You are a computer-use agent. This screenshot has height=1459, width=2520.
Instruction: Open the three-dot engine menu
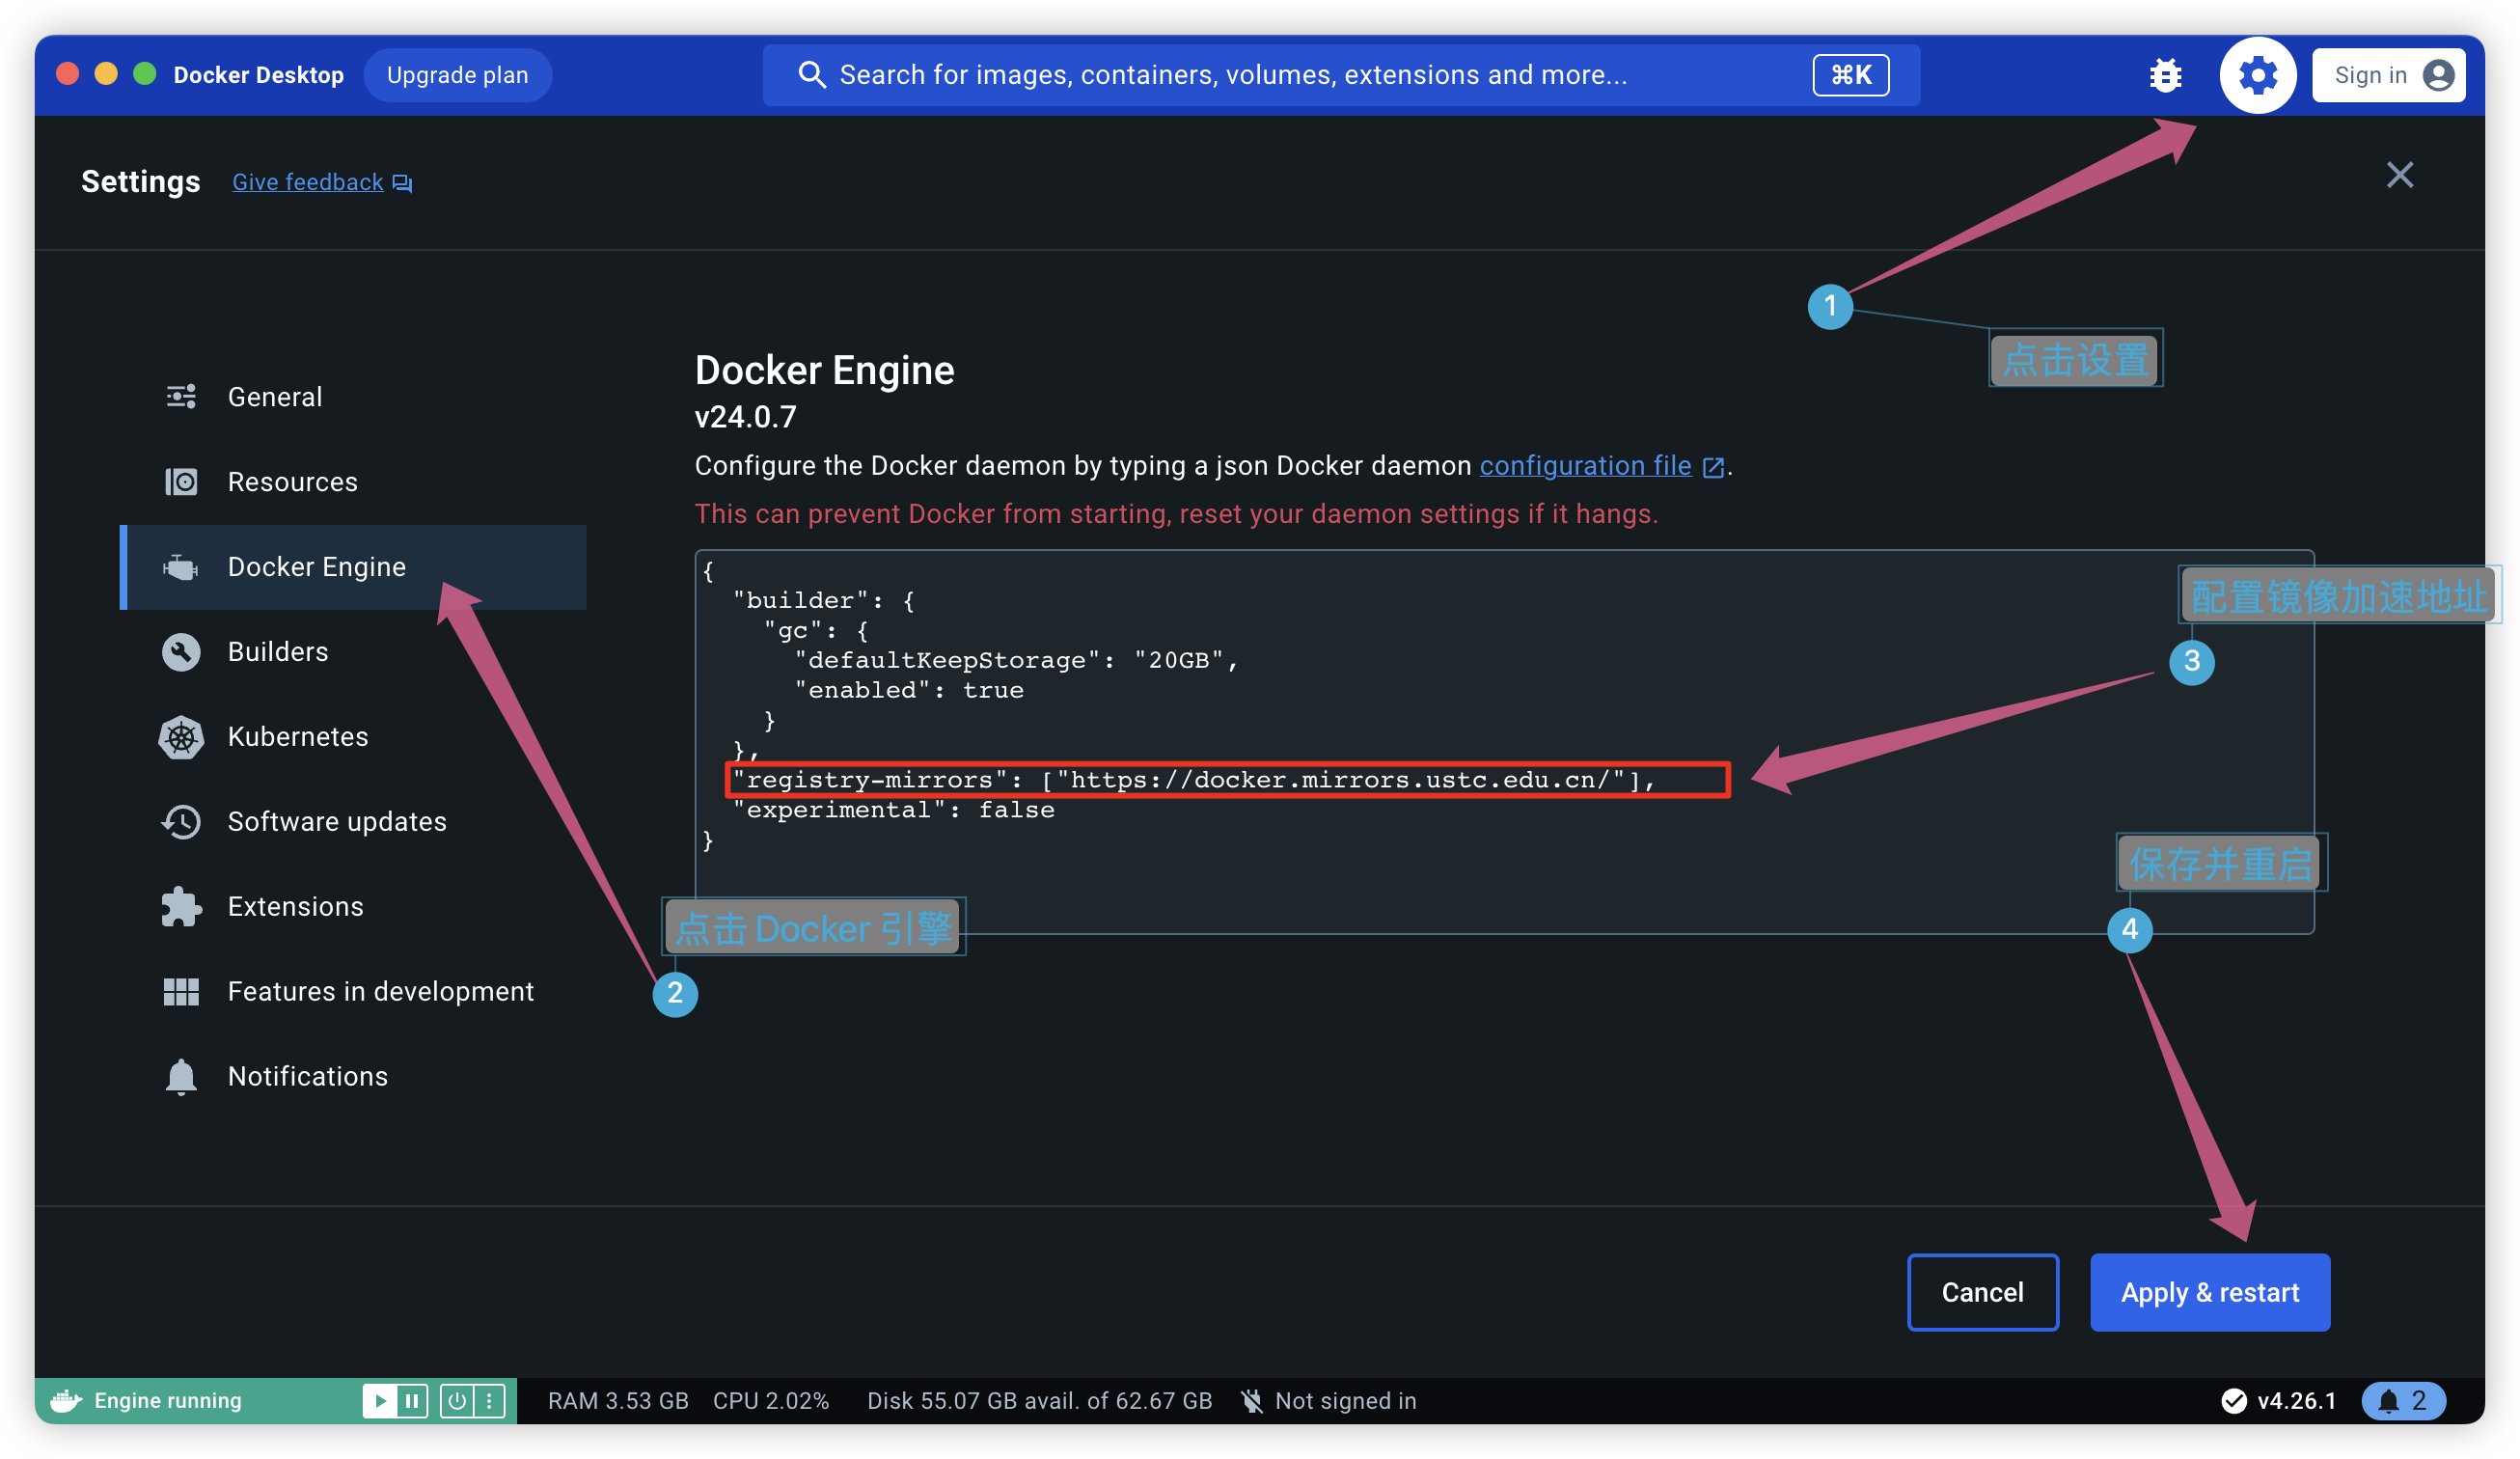click(489, 1401)
